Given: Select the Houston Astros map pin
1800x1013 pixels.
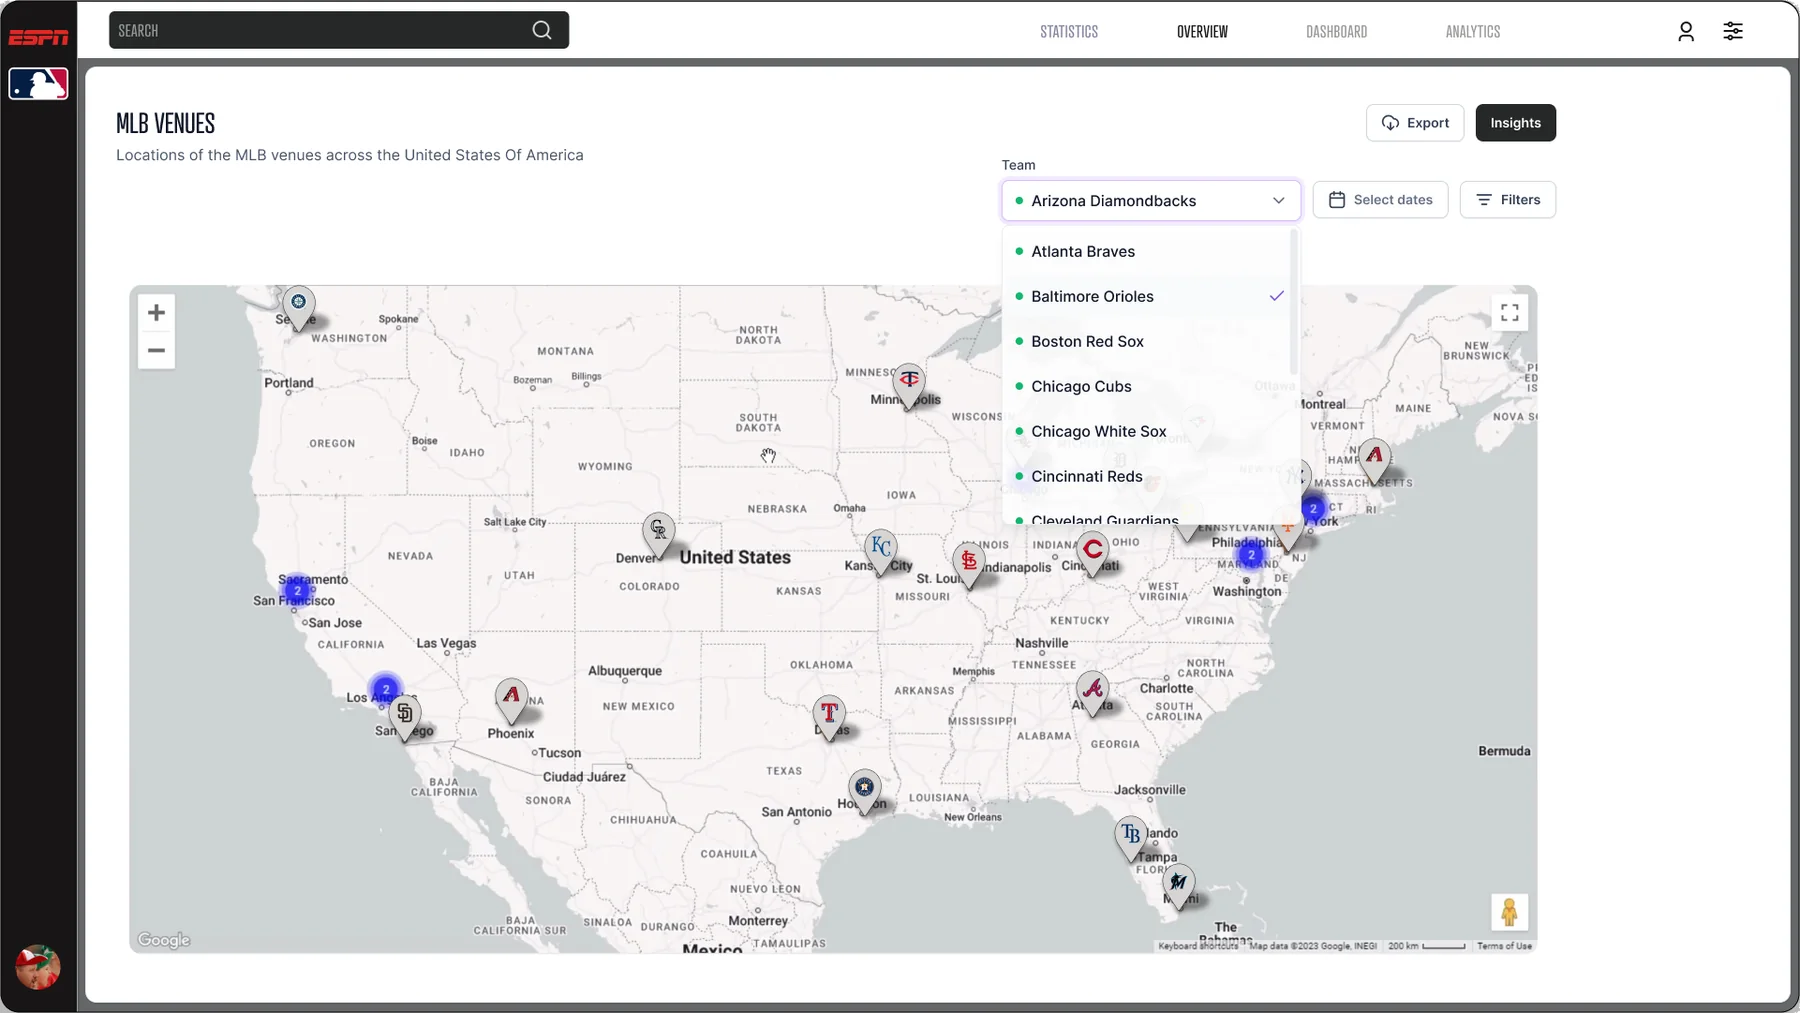Looking at the screenshot, I should [x=864, y=793].
